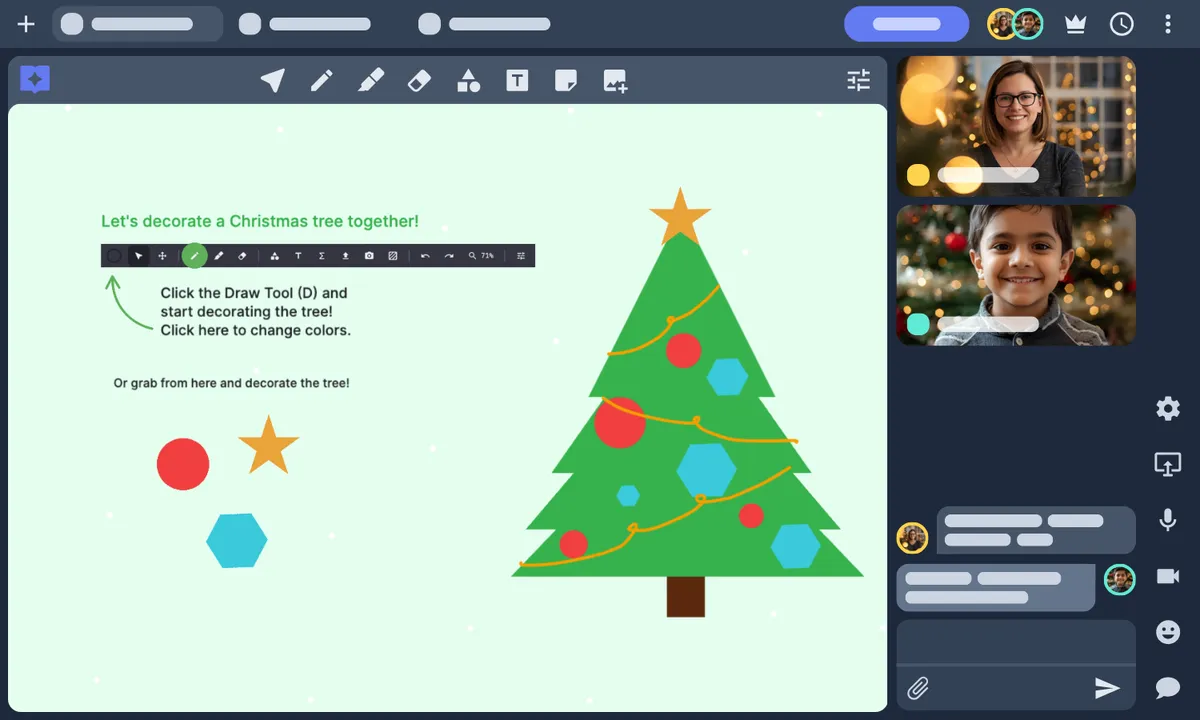Viewport: 1200px width, 720px height.
Task: Click "Or grab from here and decorate the tree!"
Action: [231, 383]
